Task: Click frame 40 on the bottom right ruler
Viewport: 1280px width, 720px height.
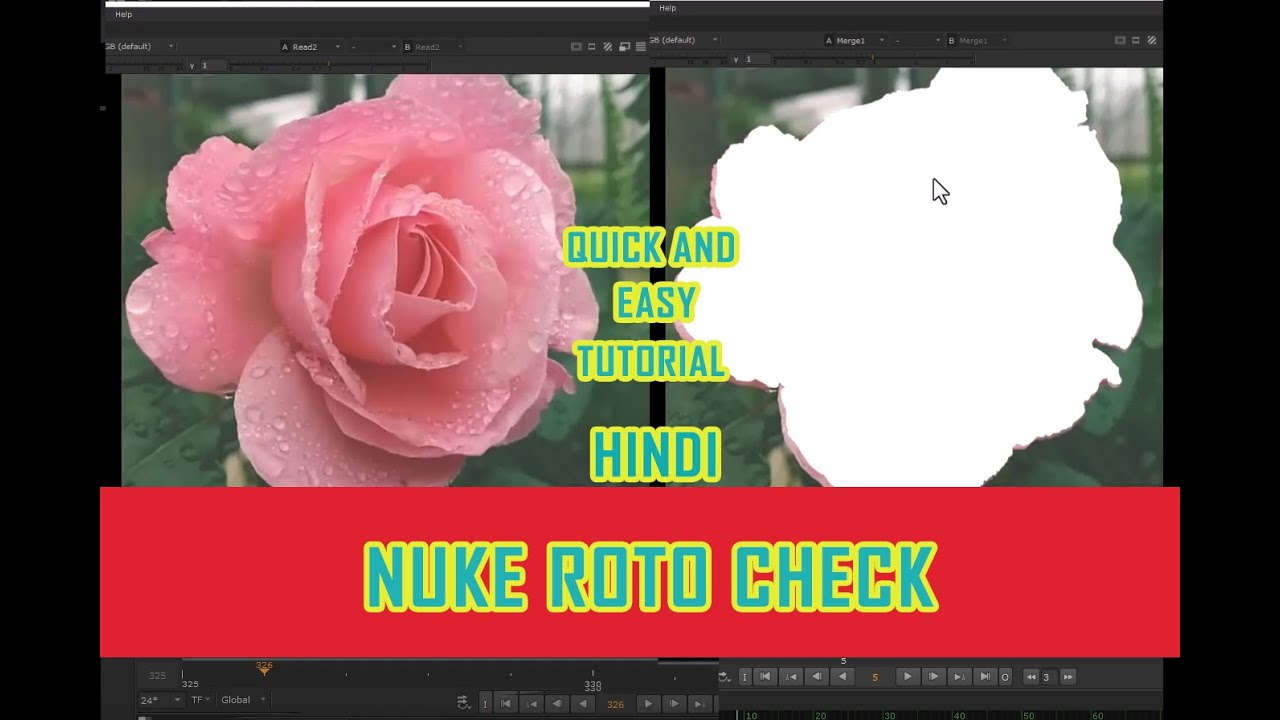Action: point(959,716)
